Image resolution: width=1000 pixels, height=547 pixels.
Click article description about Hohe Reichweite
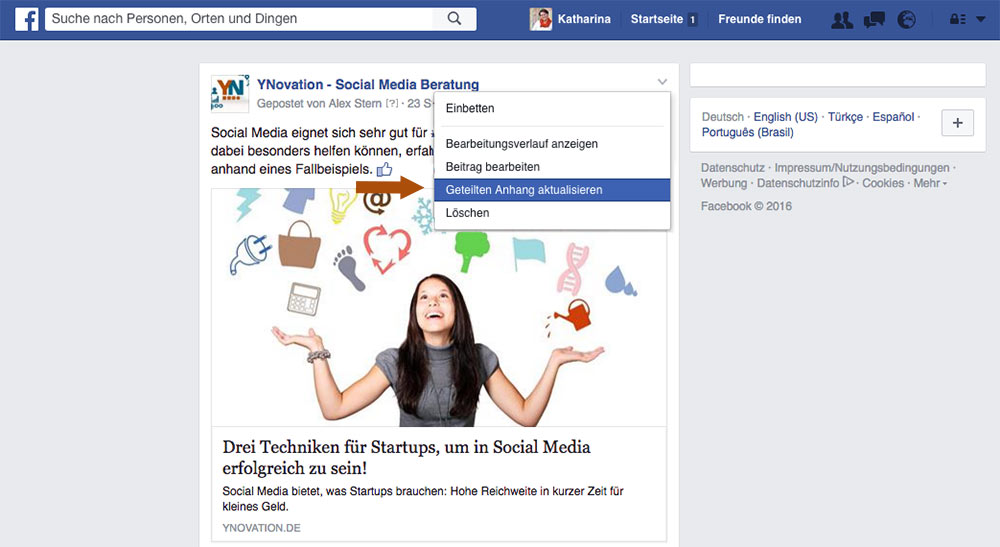[x=423, y=499]
